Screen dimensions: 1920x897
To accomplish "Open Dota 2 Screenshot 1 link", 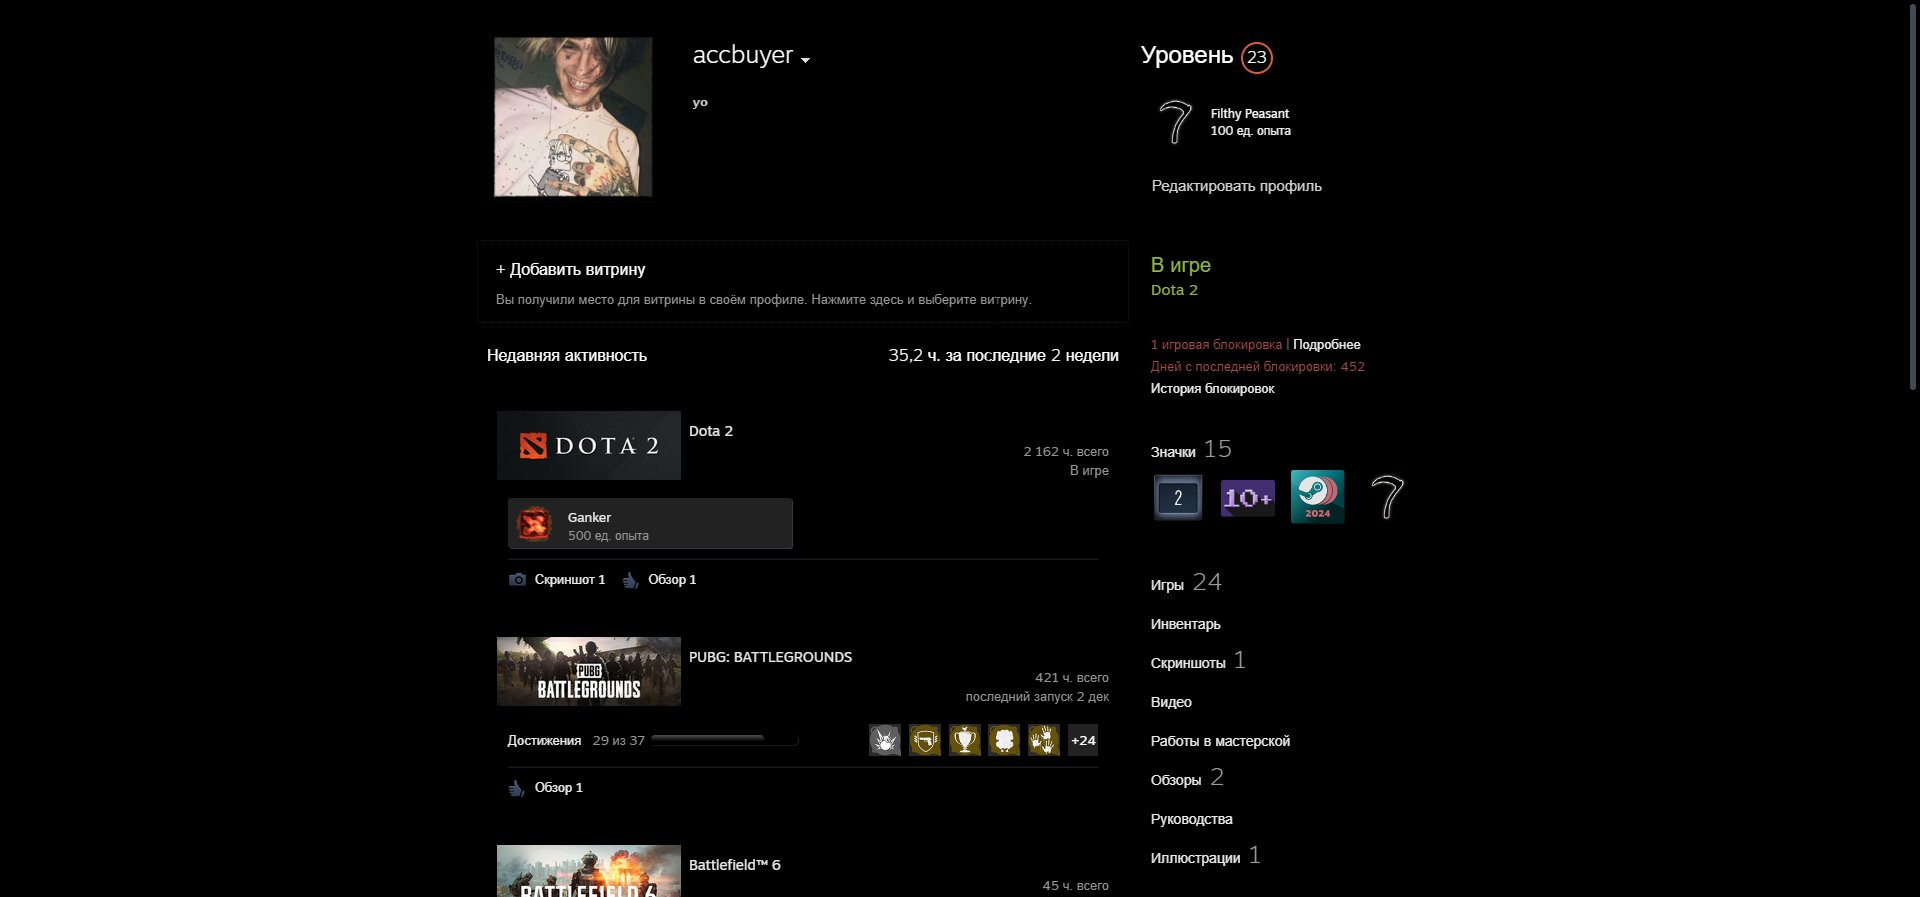I will tap(569, 580).
